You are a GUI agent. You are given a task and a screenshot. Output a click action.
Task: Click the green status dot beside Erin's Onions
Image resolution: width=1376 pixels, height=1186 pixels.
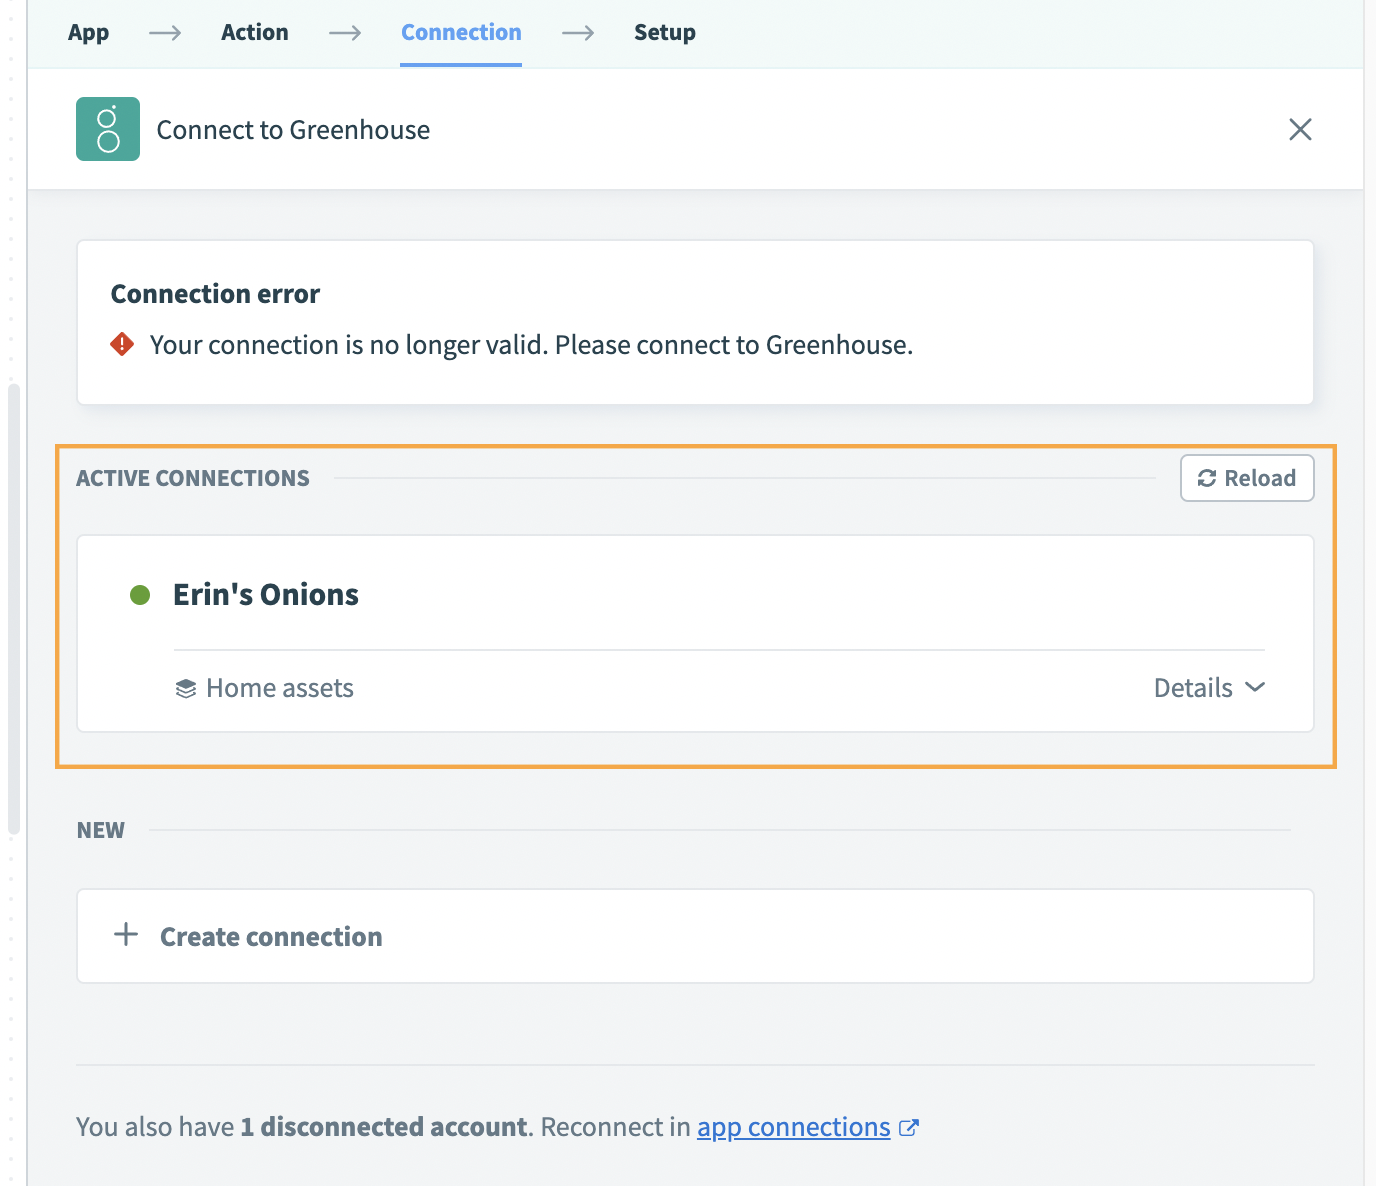click(140, 595)
